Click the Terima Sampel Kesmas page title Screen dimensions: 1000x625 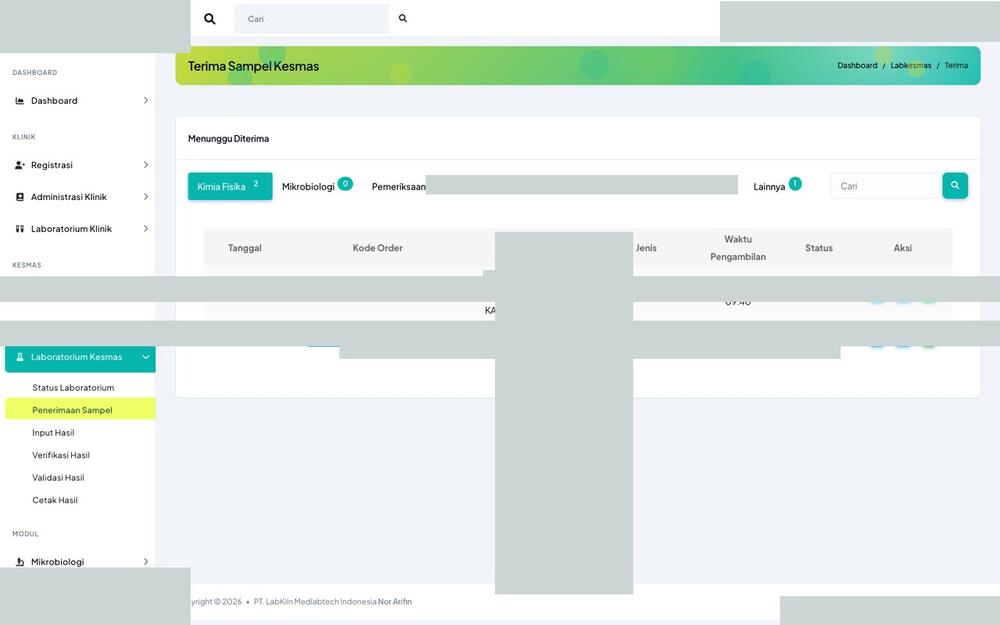pos(253,66)
